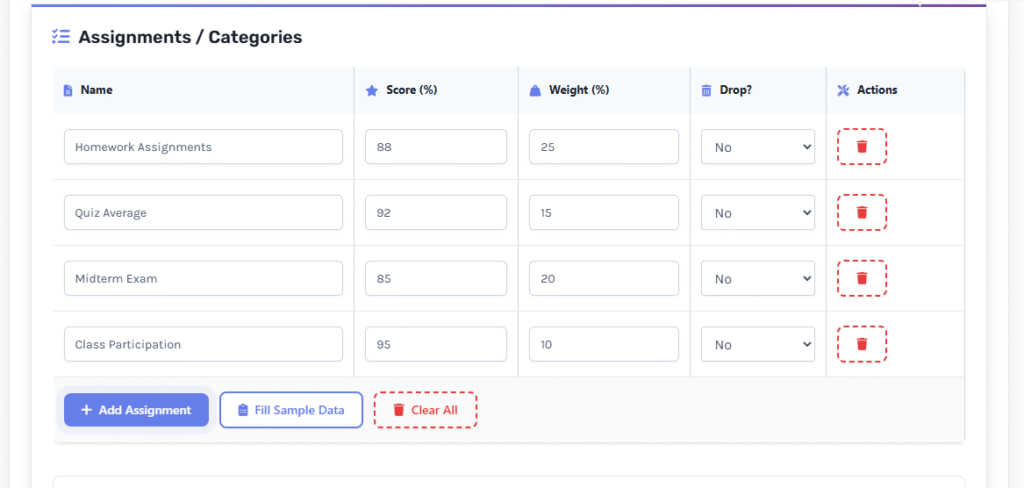This screenshot has width=1024, height=488.
Task: Click the score field showing 95
Action: [x=436, y=344]
